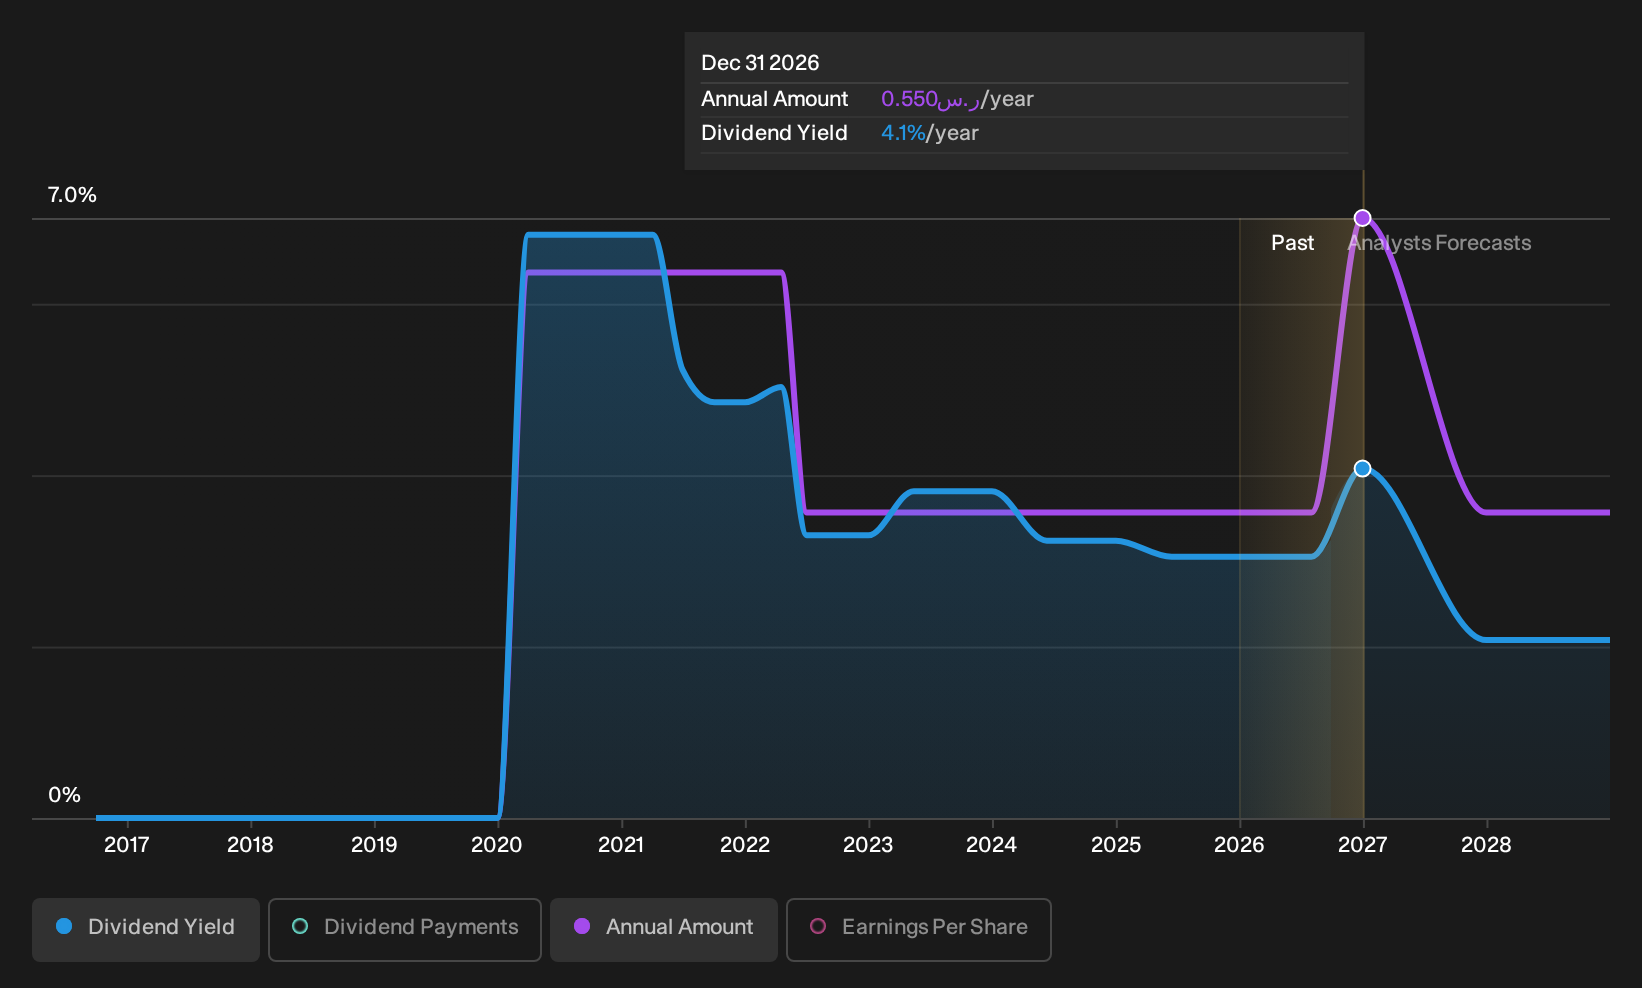Enable the Dividend Payments series
This screenshot has height=988, width=1642.
pos(405,929)
